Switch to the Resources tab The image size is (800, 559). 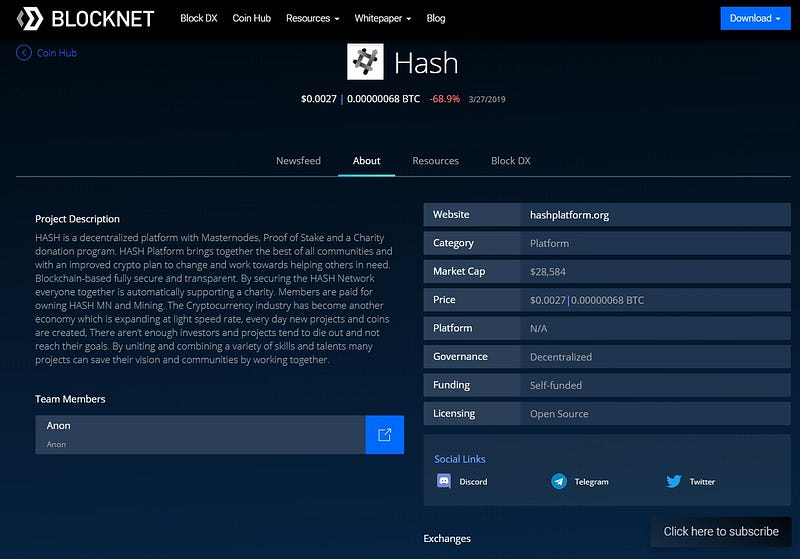tap(436, 161)
